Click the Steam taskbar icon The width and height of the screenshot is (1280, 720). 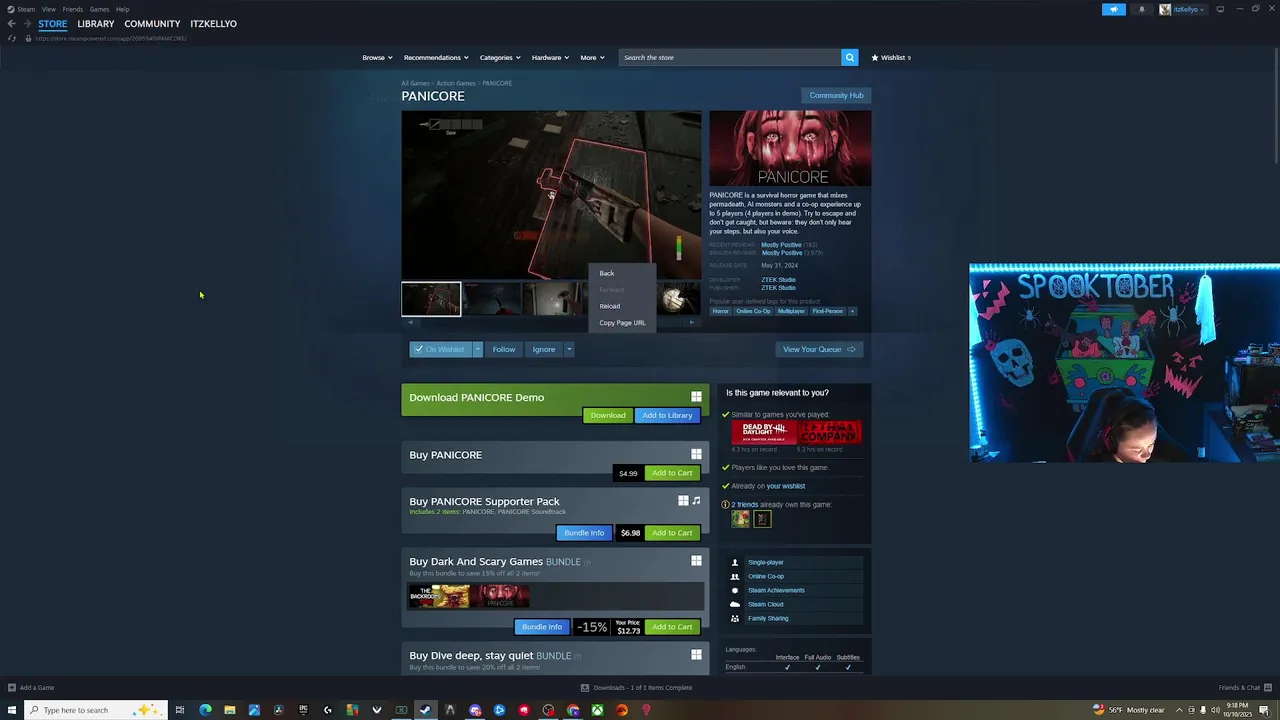pyautogui.click(x=425, y=710)
